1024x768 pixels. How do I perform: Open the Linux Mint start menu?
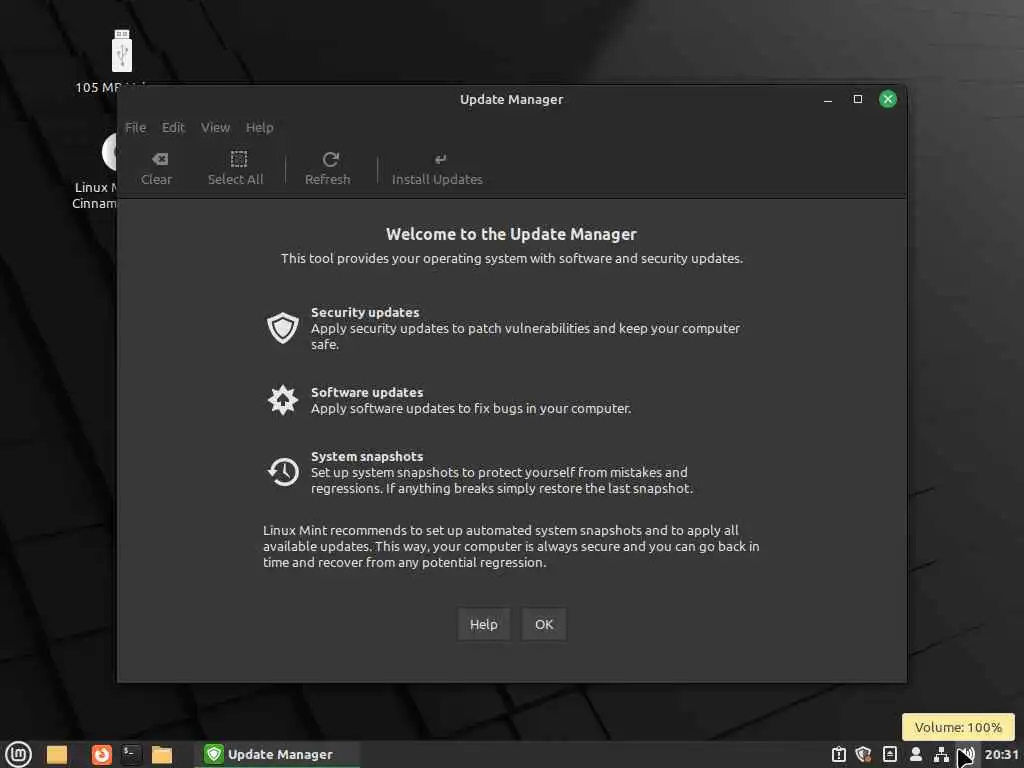pos(18,754)
